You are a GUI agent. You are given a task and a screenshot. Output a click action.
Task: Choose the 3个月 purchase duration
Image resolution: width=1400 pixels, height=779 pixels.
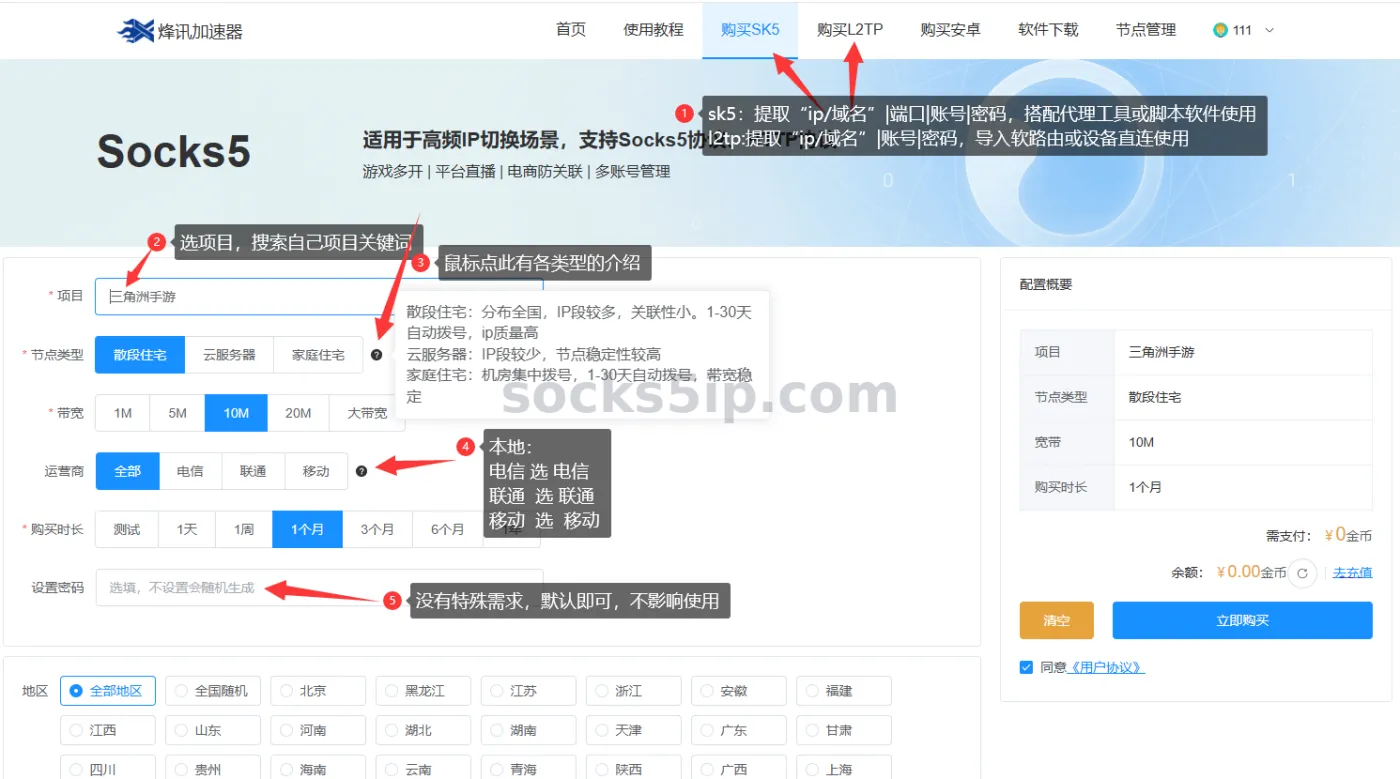pyautogui.click(x=377, y=529)
